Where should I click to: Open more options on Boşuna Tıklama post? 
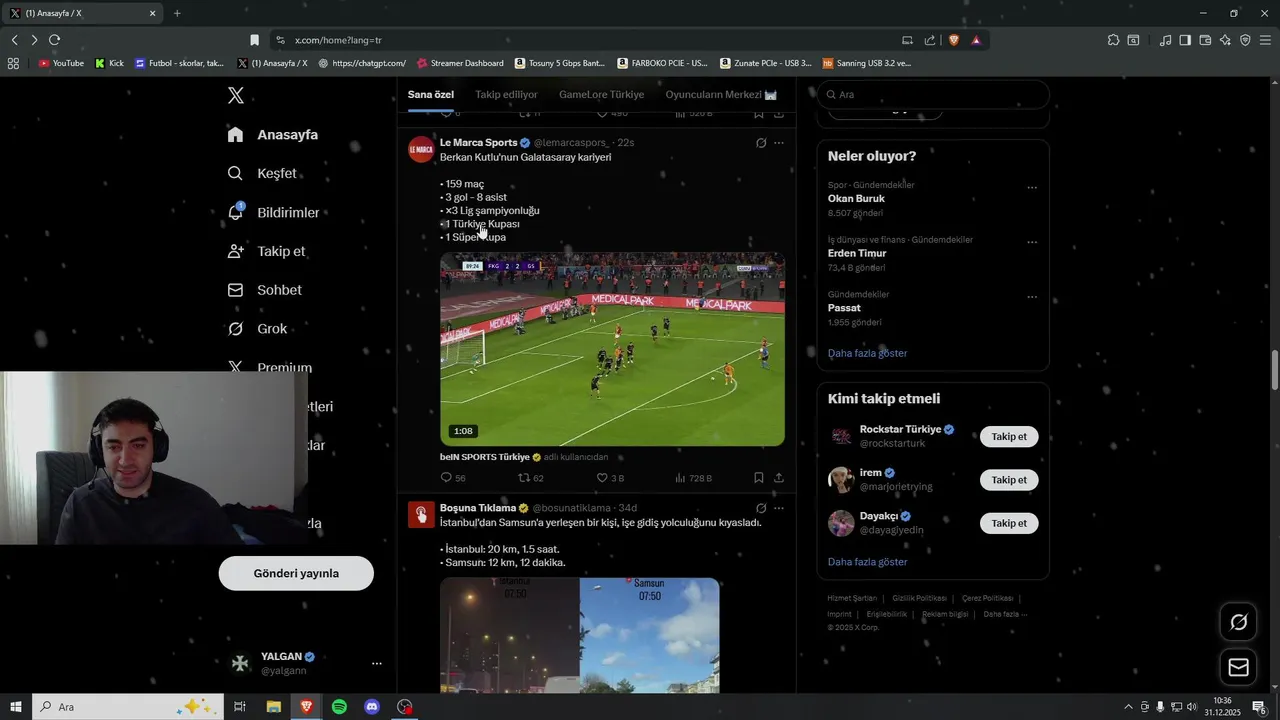click(779, 508)
